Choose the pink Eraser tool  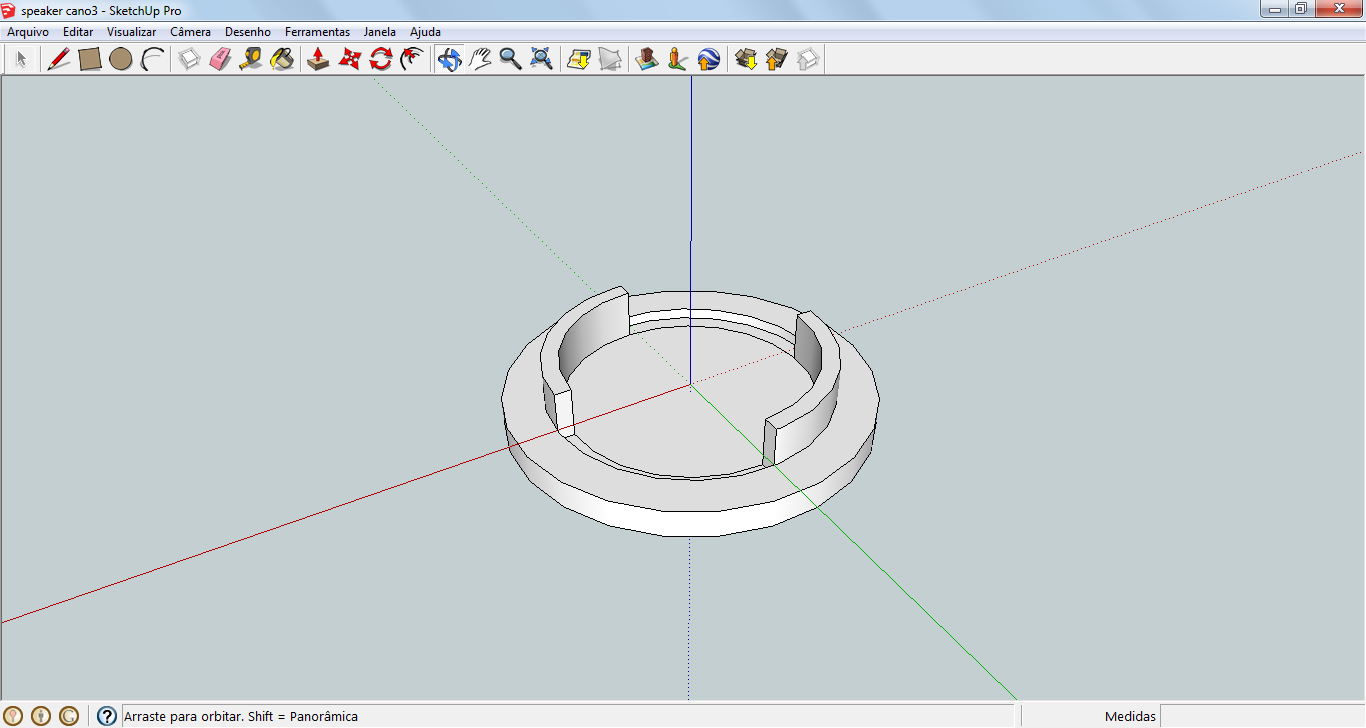[x=220, y=60]
